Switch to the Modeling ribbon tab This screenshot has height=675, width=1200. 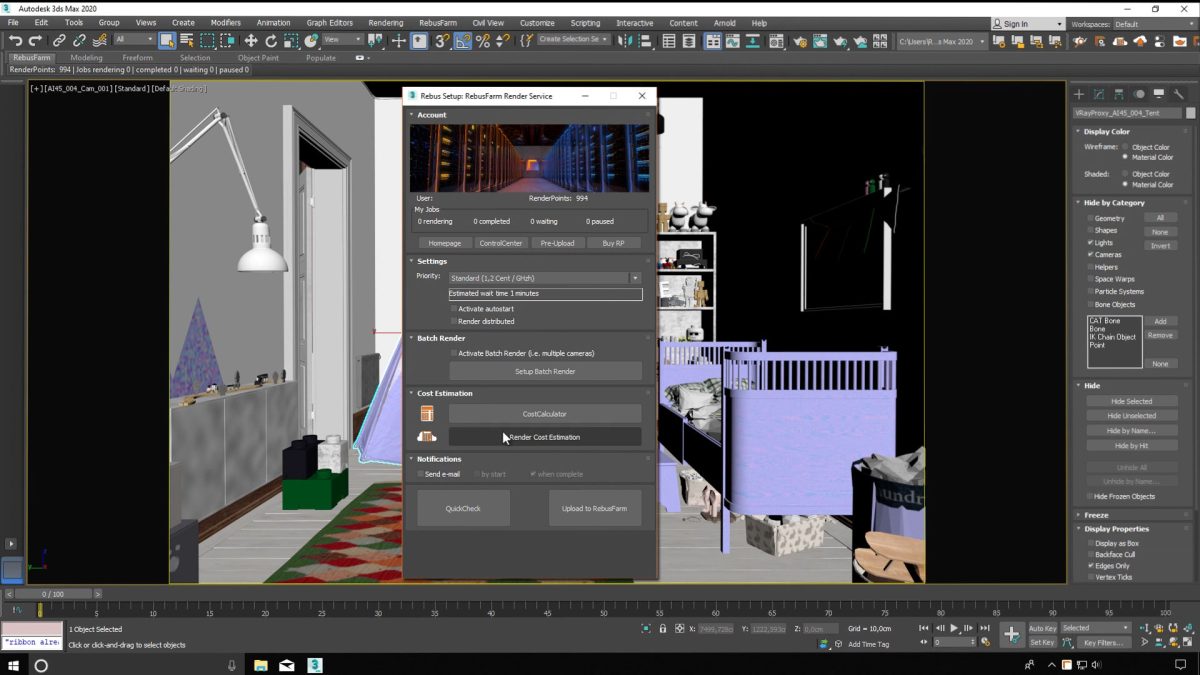(x=86, y=58)
